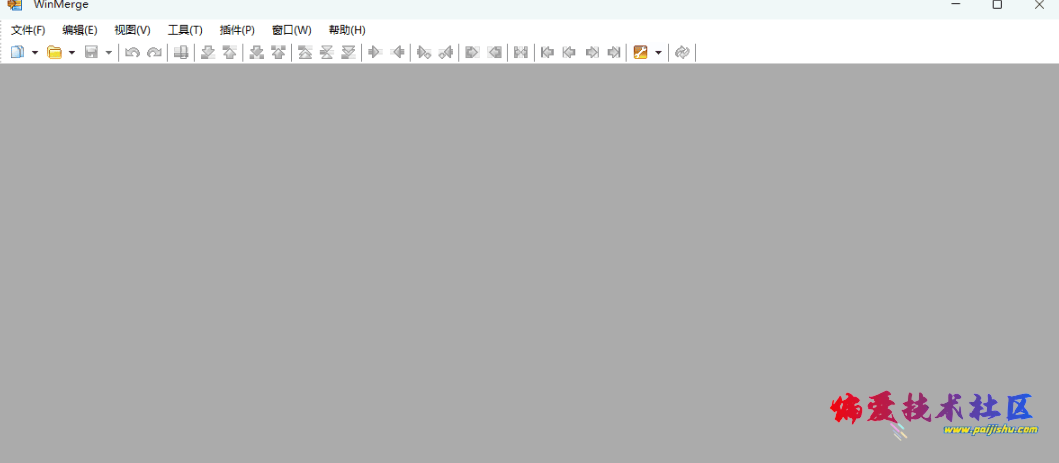The image size is (1059, 463).
Task: Open the 工具(T) menu
Action: (185, 30)
